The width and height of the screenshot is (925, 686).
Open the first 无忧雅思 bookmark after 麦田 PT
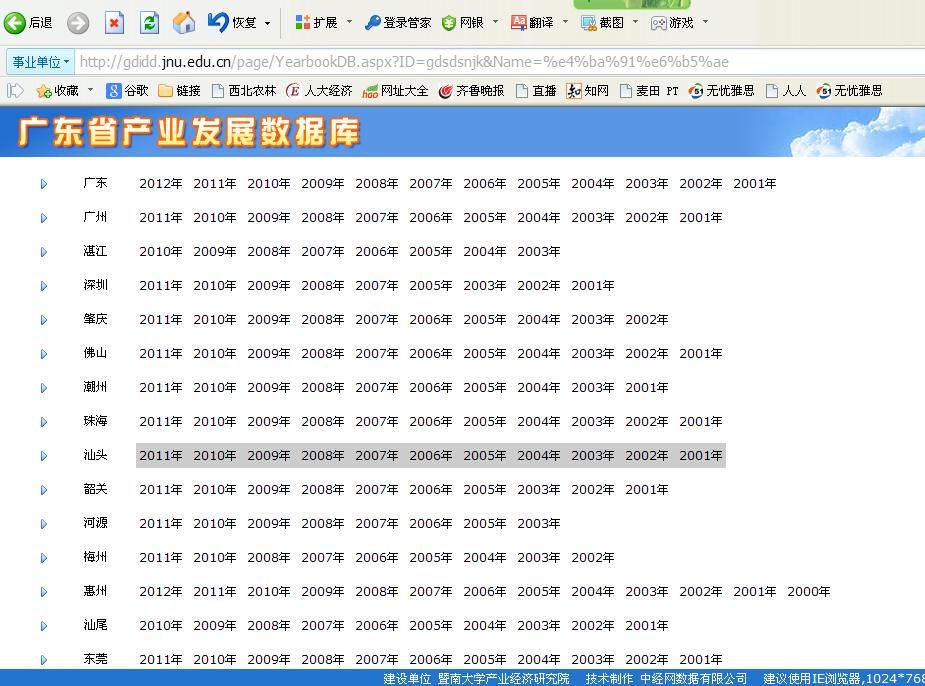[x=721, y=91]
